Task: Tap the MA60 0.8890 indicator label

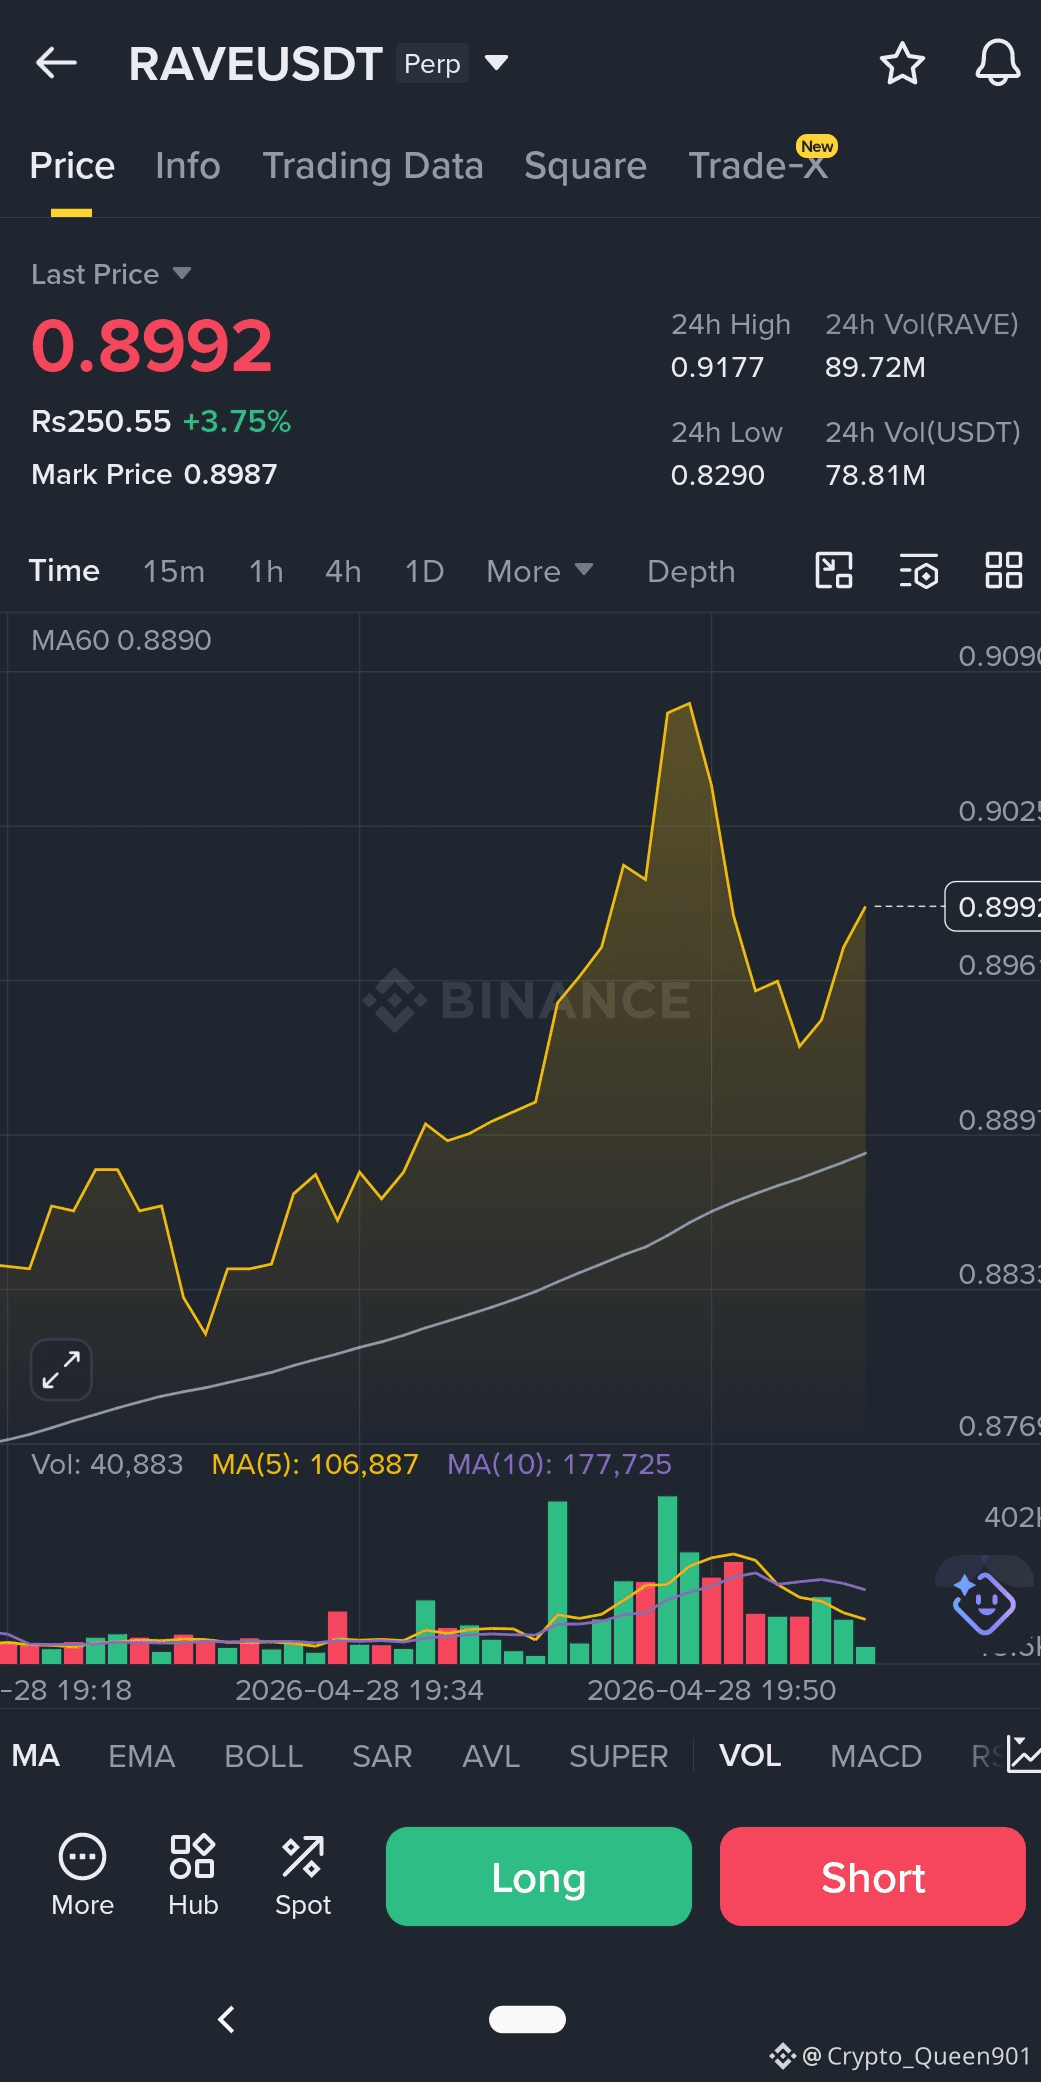Action: [121, 640]
